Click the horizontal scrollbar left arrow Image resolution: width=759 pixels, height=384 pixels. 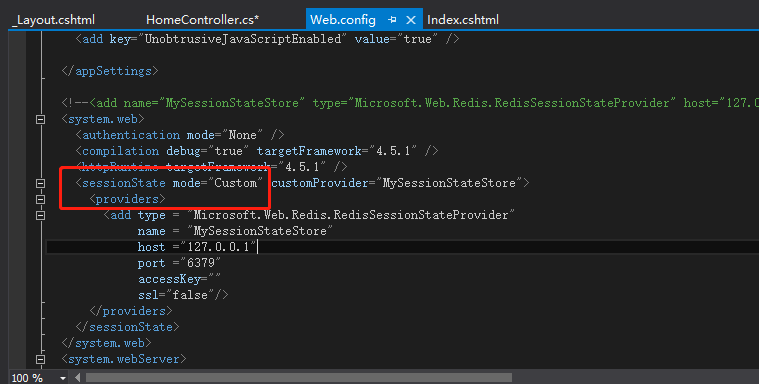(77, 378)
